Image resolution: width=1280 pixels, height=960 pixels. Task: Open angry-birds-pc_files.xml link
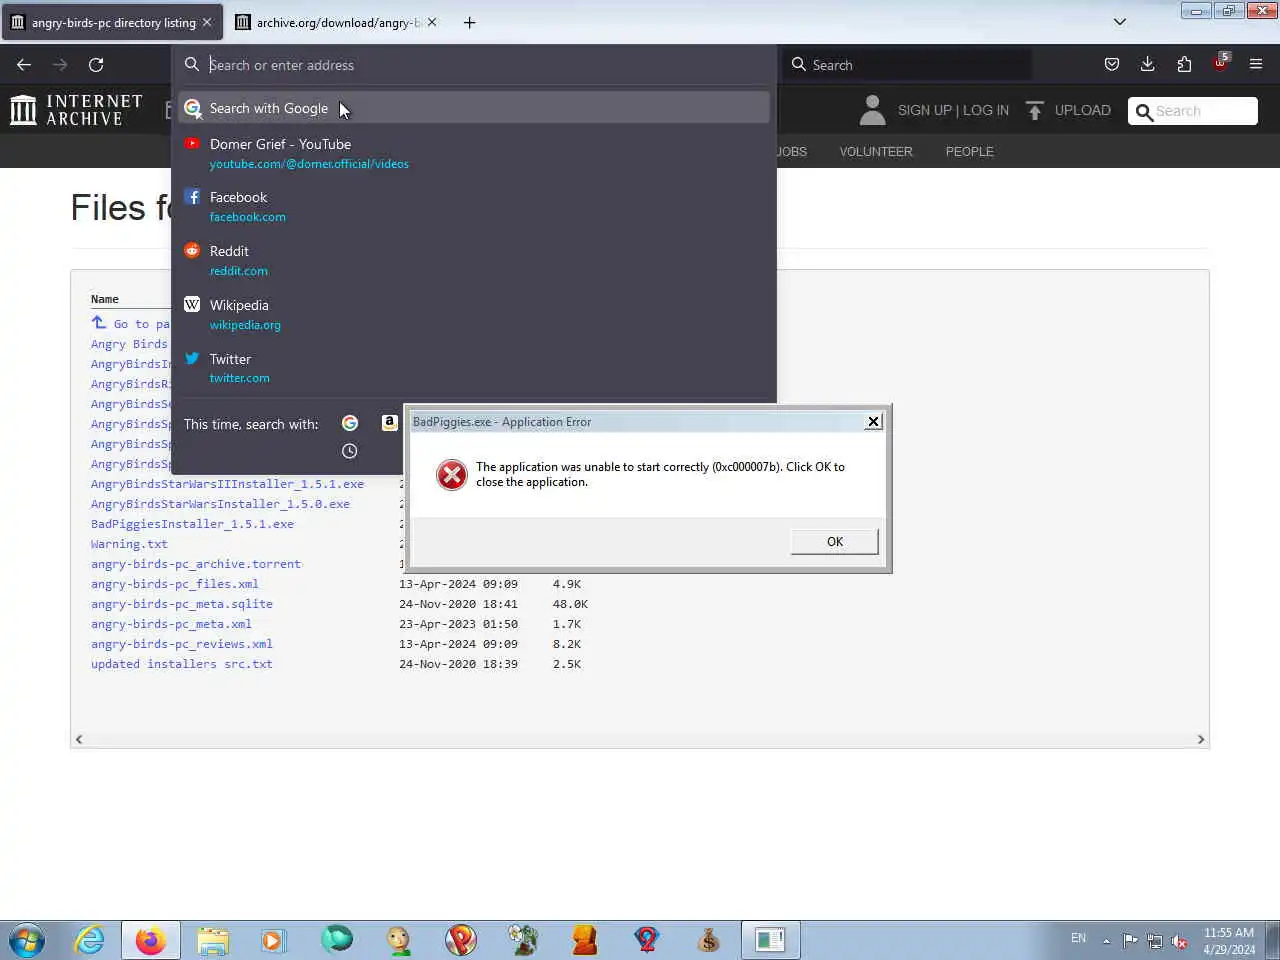coord(174,584)
